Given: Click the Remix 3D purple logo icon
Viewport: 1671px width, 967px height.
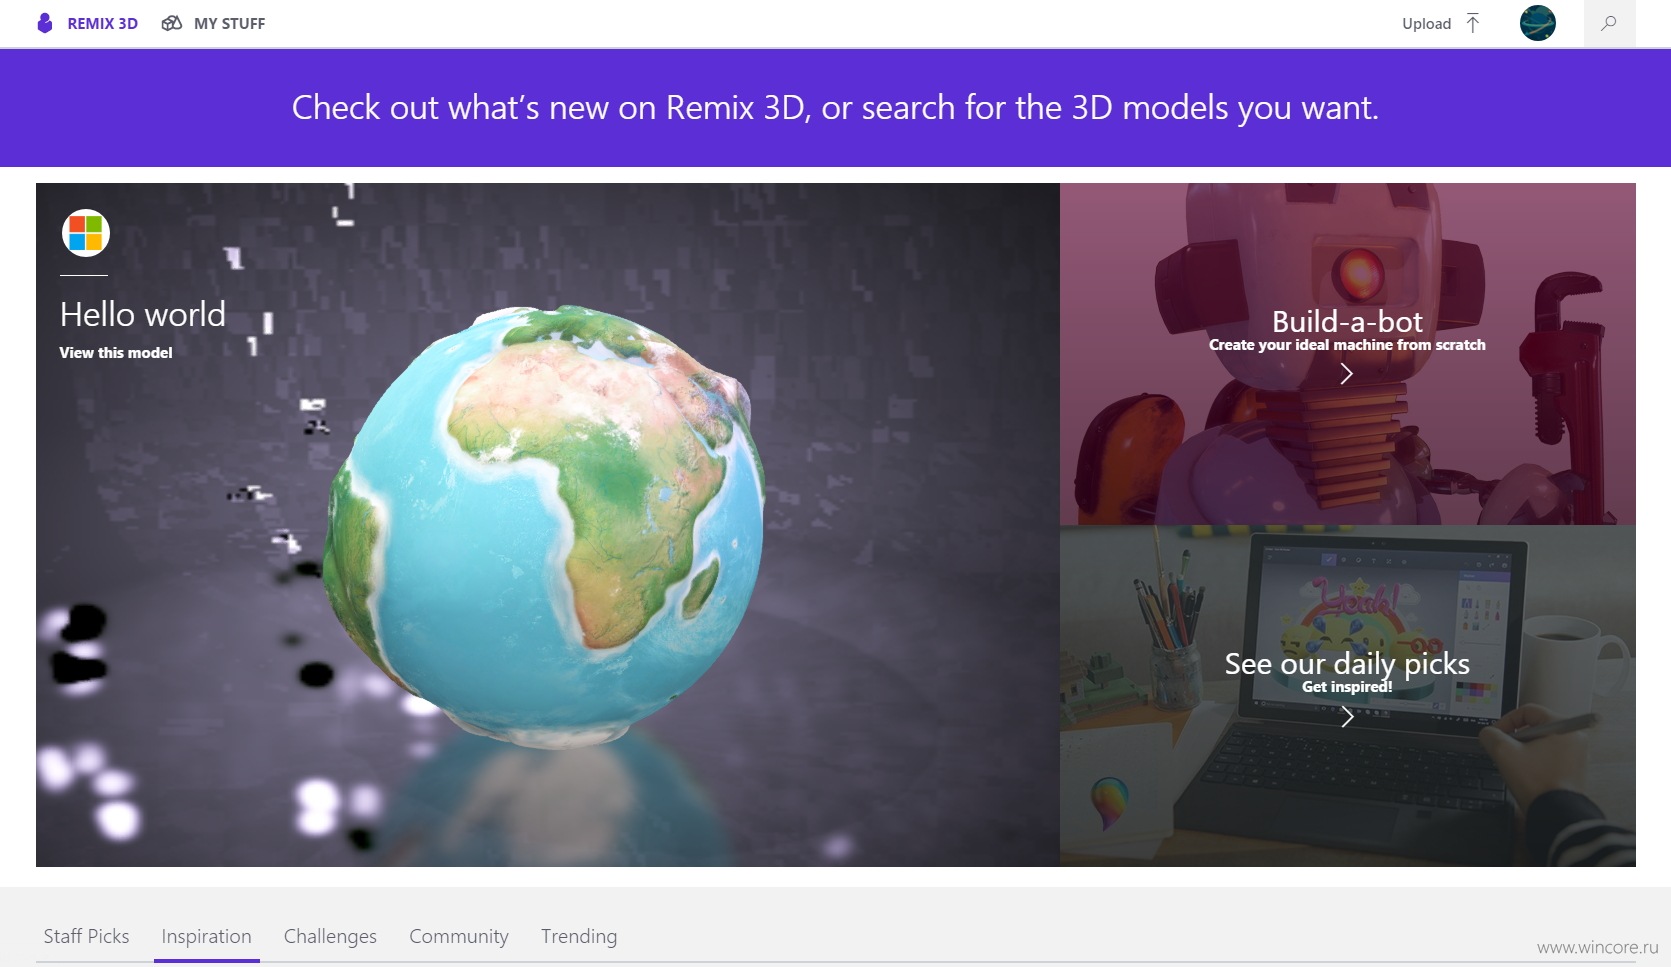Looking at the screenshot, I should (45, 23).
